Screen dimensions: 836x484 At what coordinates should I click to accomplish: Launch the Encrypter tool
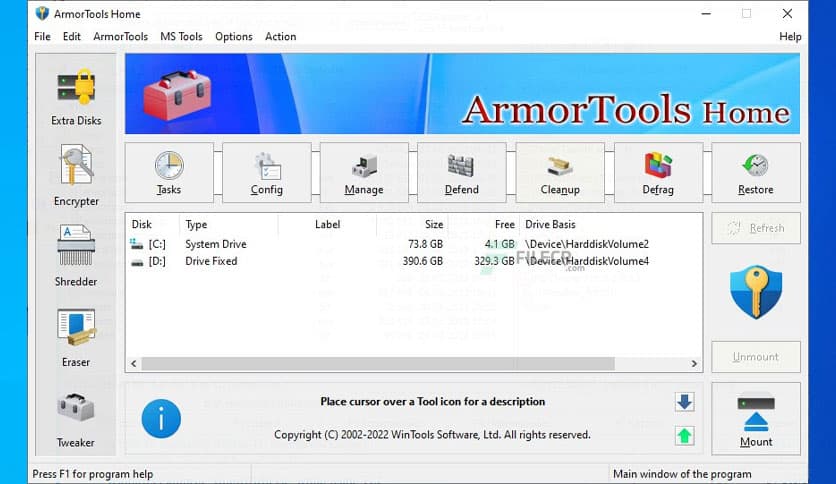point(76,175)
